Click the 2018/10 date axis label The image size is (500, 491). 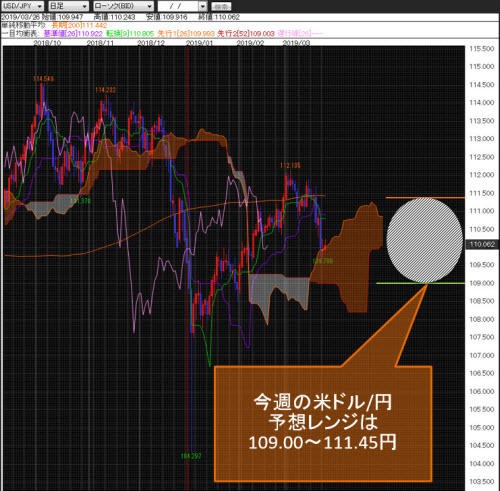(x=47, y=43)
